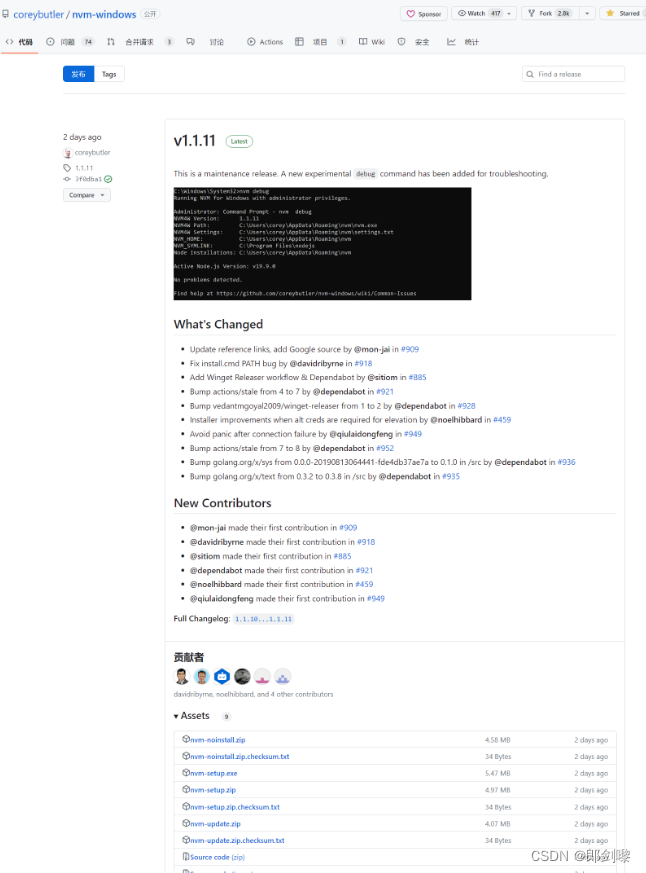The height and width of the screenshot is (873, 646).
Task: Open @mon-jai mention in New Contributors
Action: [208, 528]
